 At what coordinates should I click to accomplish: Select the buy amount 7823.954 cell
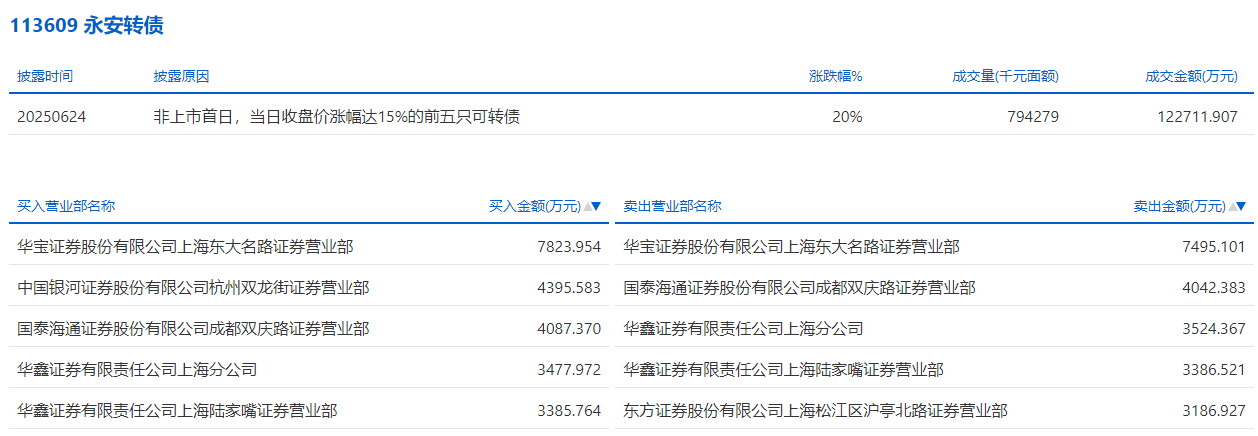pos(568,247)
